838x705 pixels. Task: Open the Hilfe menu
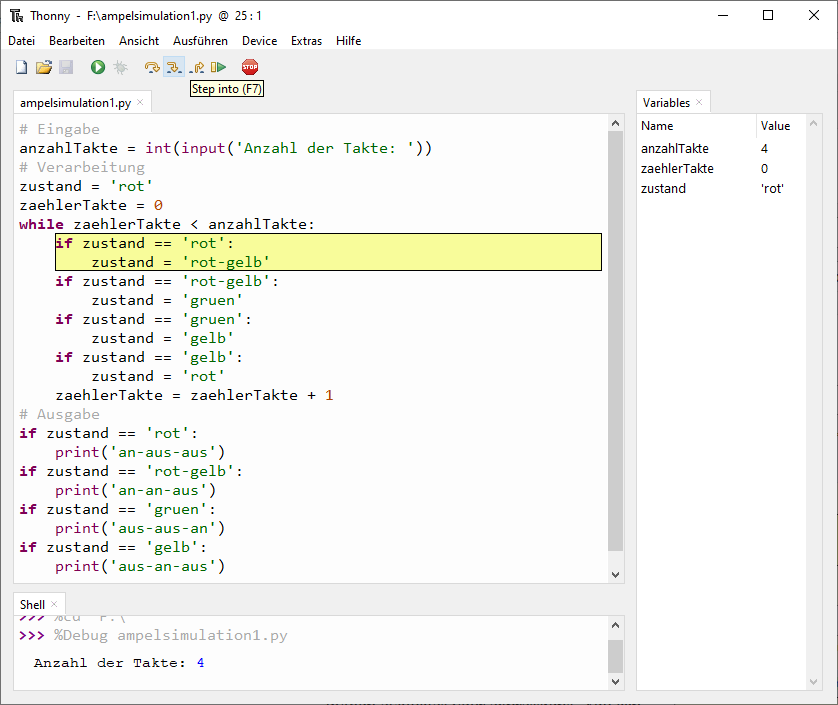click(348, 41)
